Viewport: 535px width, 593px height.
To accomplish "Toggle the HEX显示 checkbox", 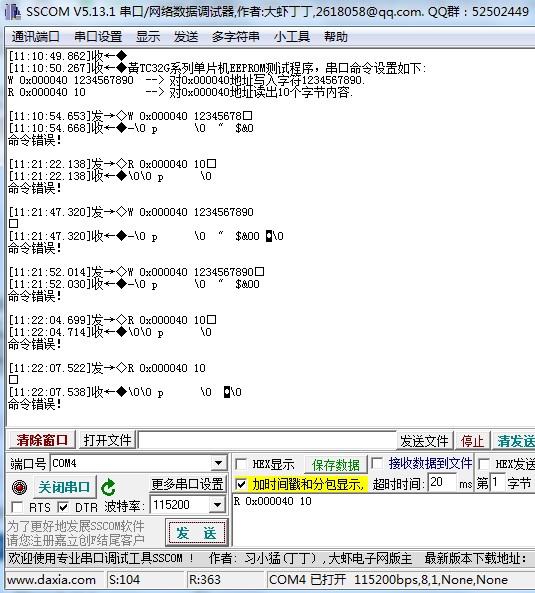I will [x=241, y=464].
